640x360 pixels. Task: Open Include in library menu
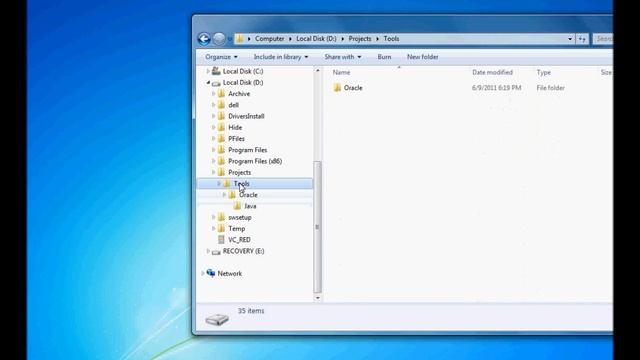[281, 57]
